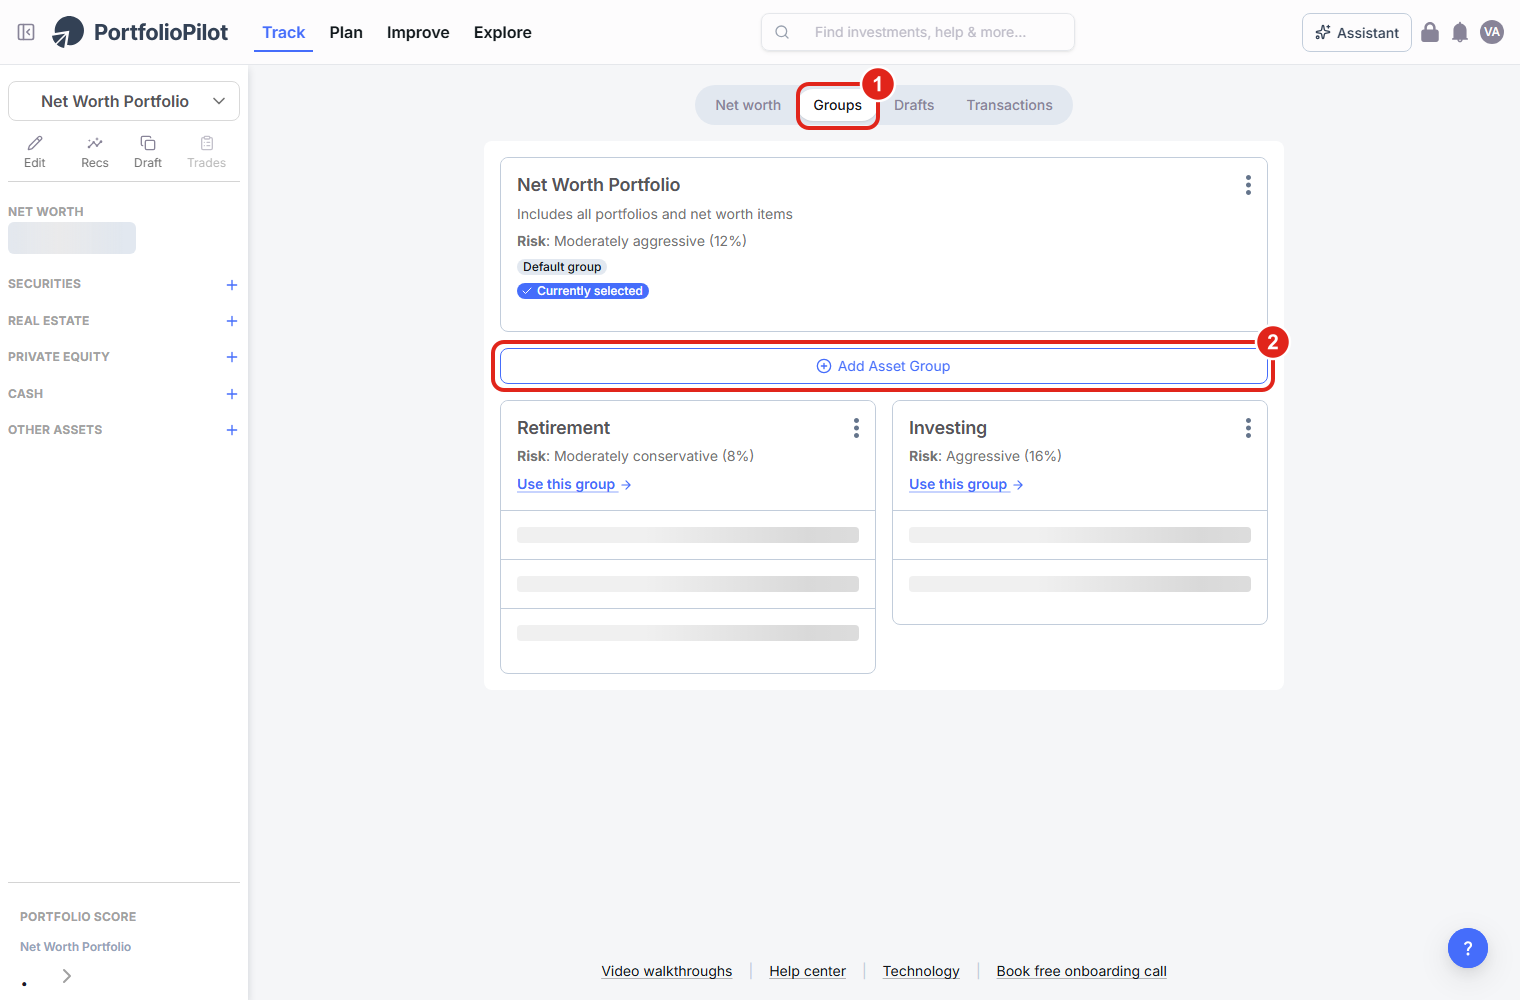
Task: Select the Drafts tab
Action: coord(914,105)
